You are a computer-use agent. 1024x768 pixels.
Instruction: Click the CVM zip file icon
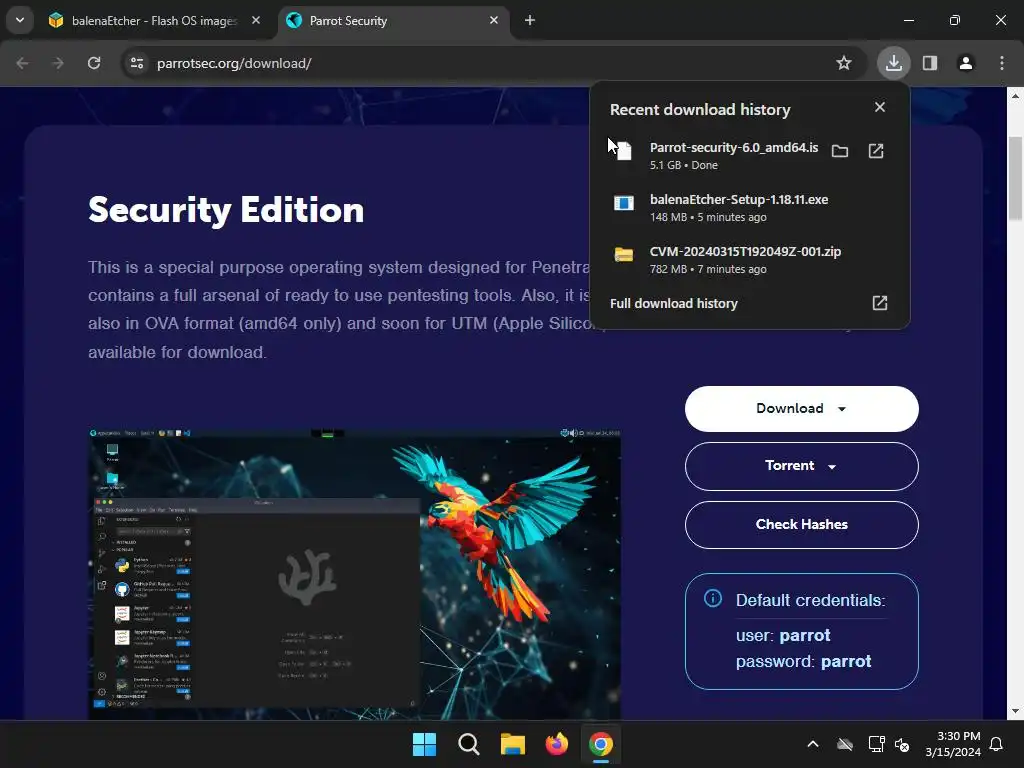point(624,255)
